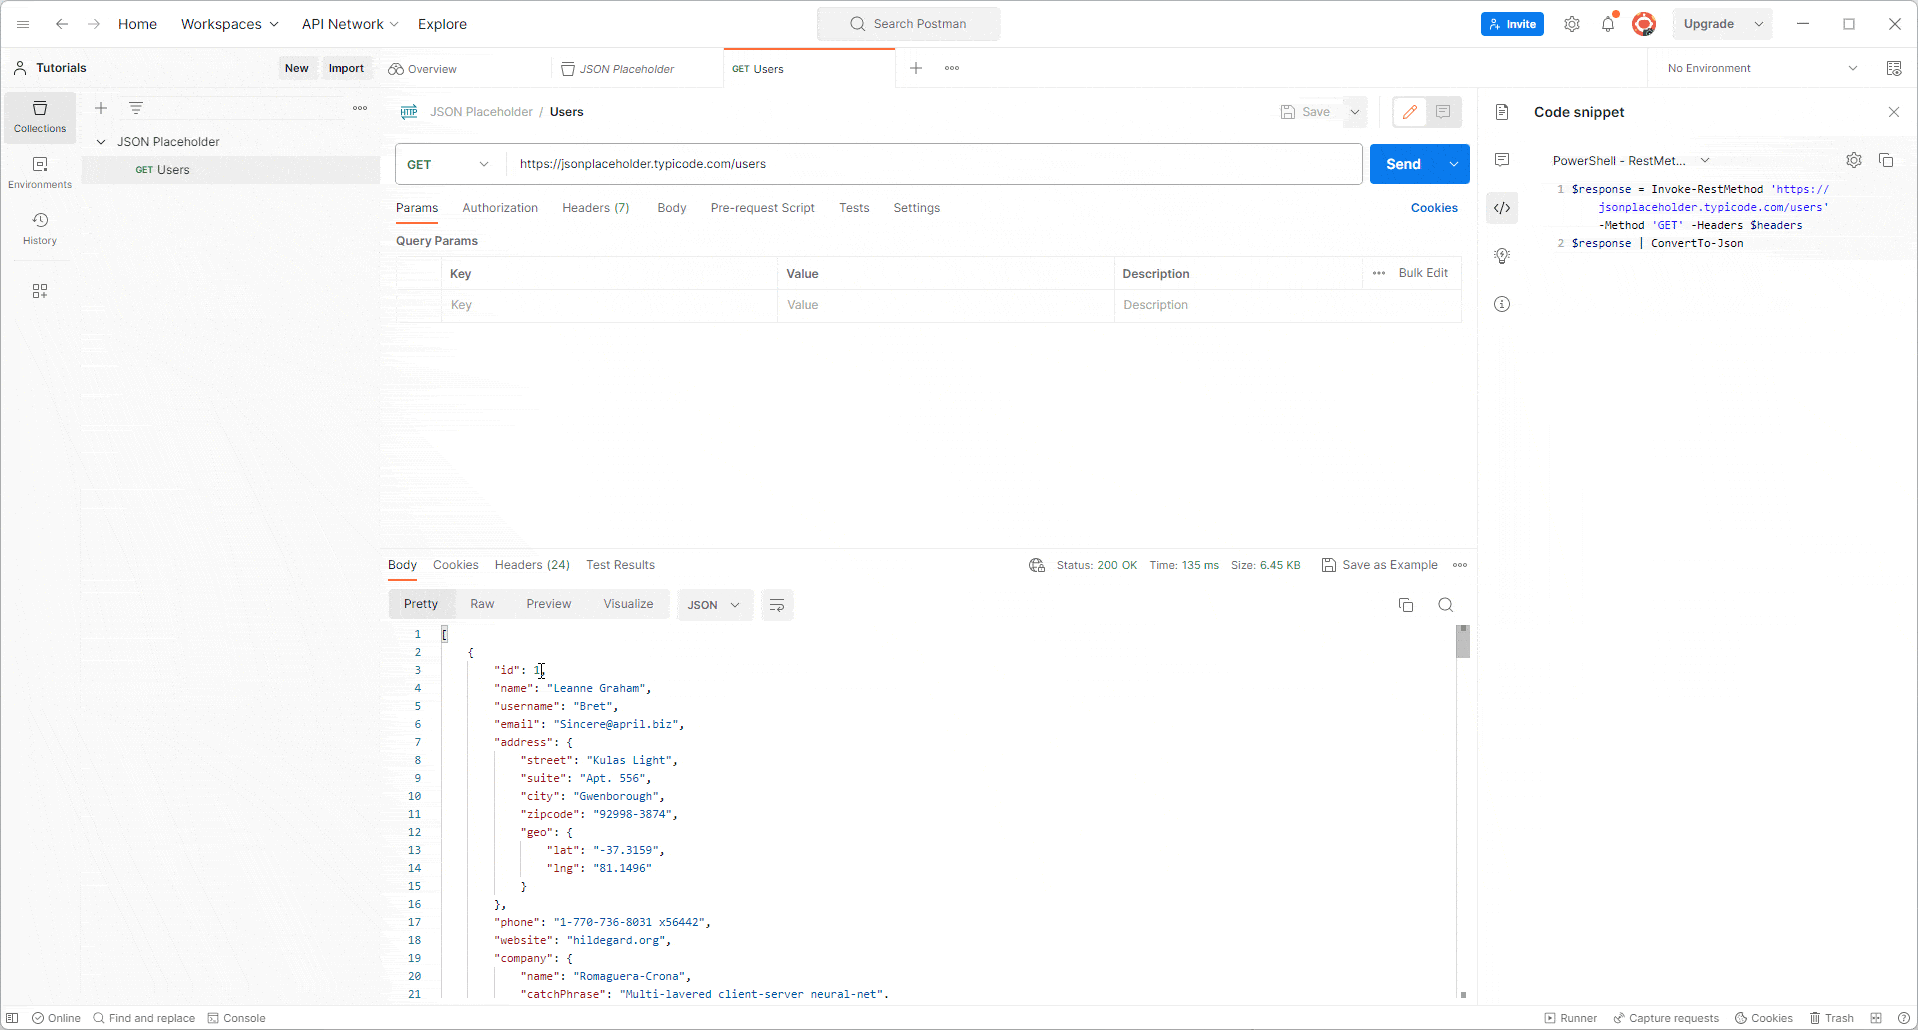The image size is (1918, 1030).
Task: Click the Search Postman box
Action: tap(909, 24)
